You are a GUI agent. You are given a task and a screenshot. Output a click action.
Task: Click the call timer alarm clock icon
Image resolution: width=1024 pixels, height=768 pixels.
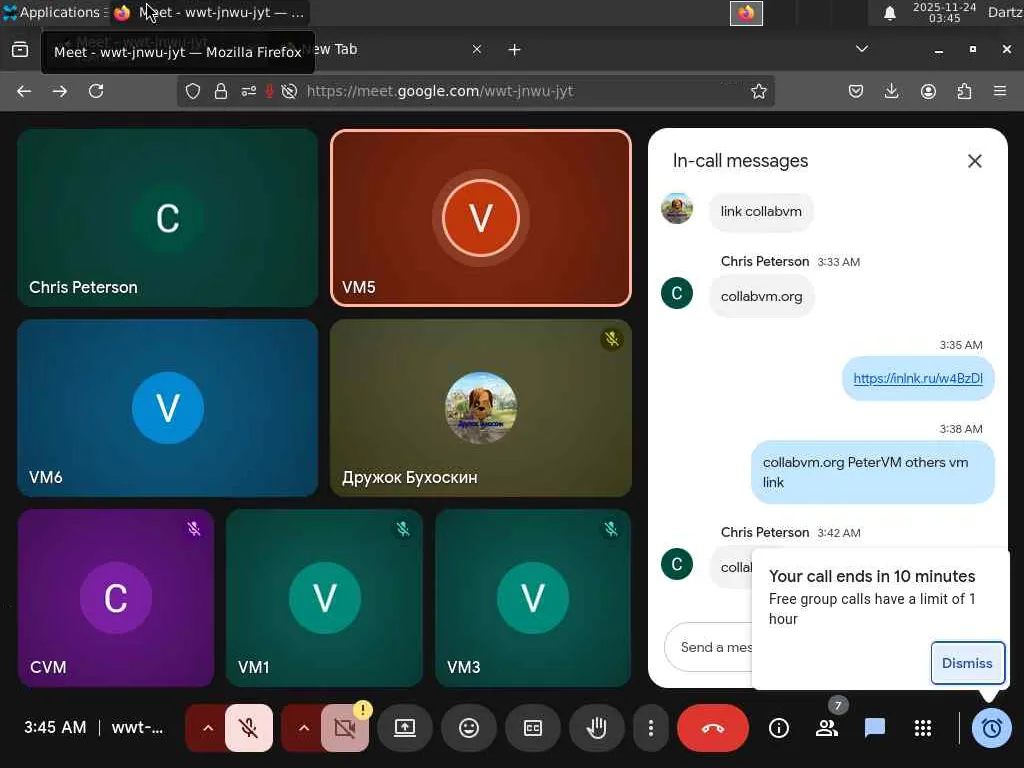click(991, 728)
